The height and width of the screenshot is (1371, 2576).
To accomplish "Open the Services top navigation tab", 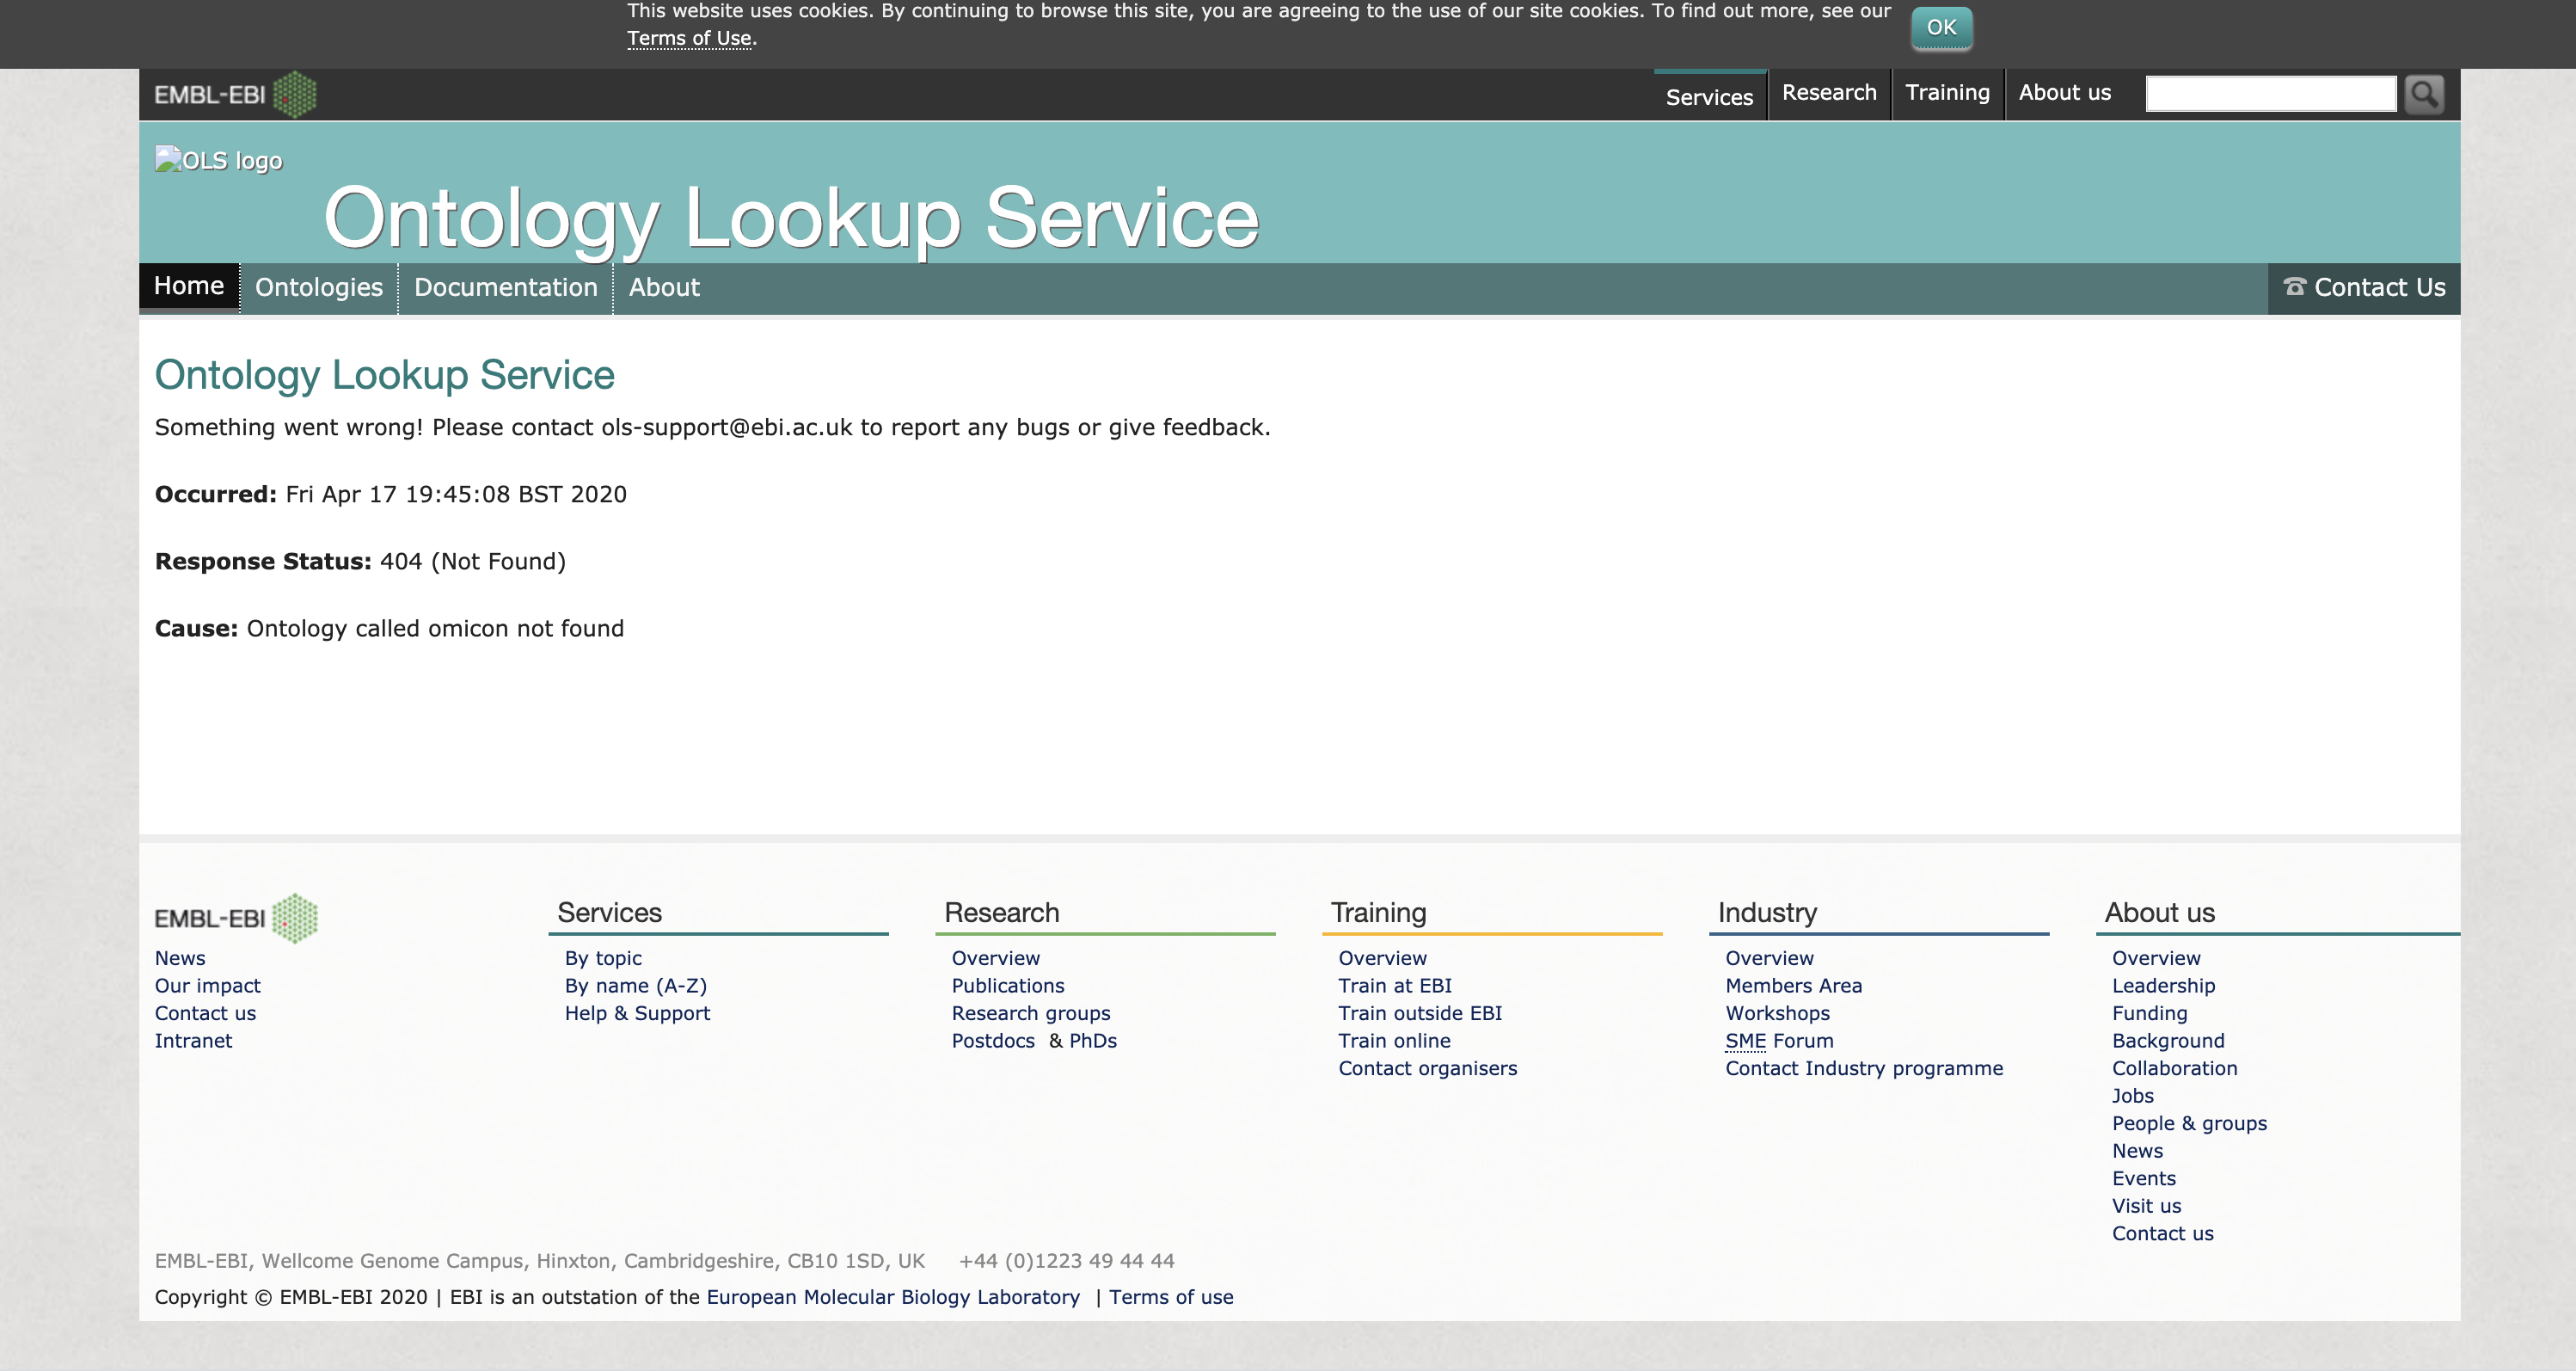I will coord(1709,97).
